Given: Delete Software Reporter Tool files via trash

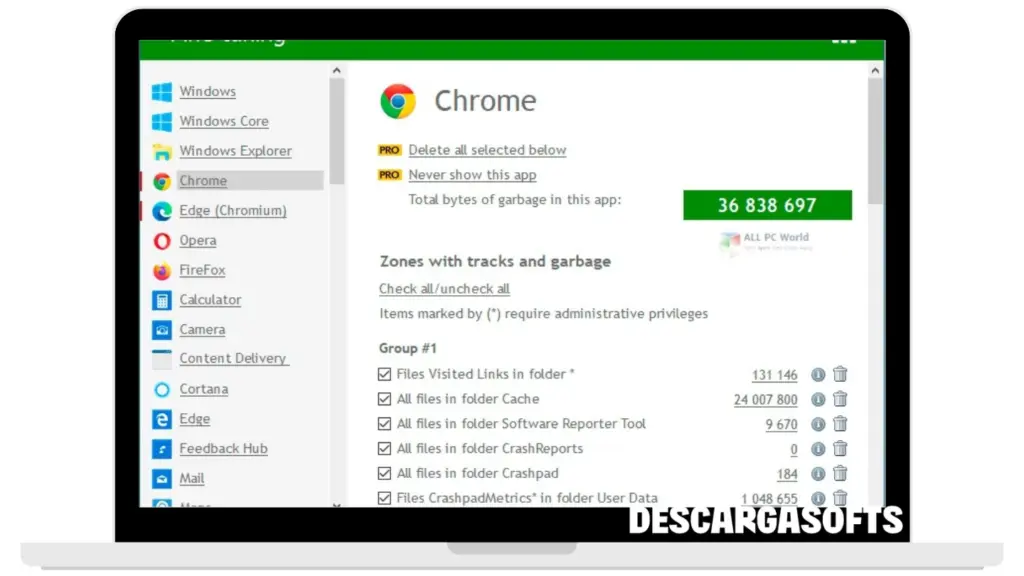Looking at the screenshot, I should click(x=840, y=424).
